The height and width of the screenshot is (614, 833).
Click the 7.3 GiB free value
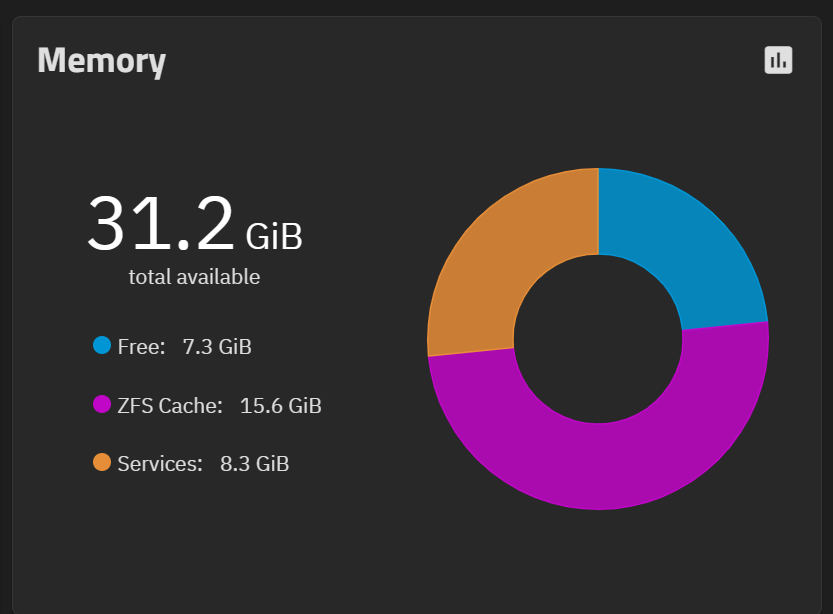pyautogui.click(x=217, y=347)
